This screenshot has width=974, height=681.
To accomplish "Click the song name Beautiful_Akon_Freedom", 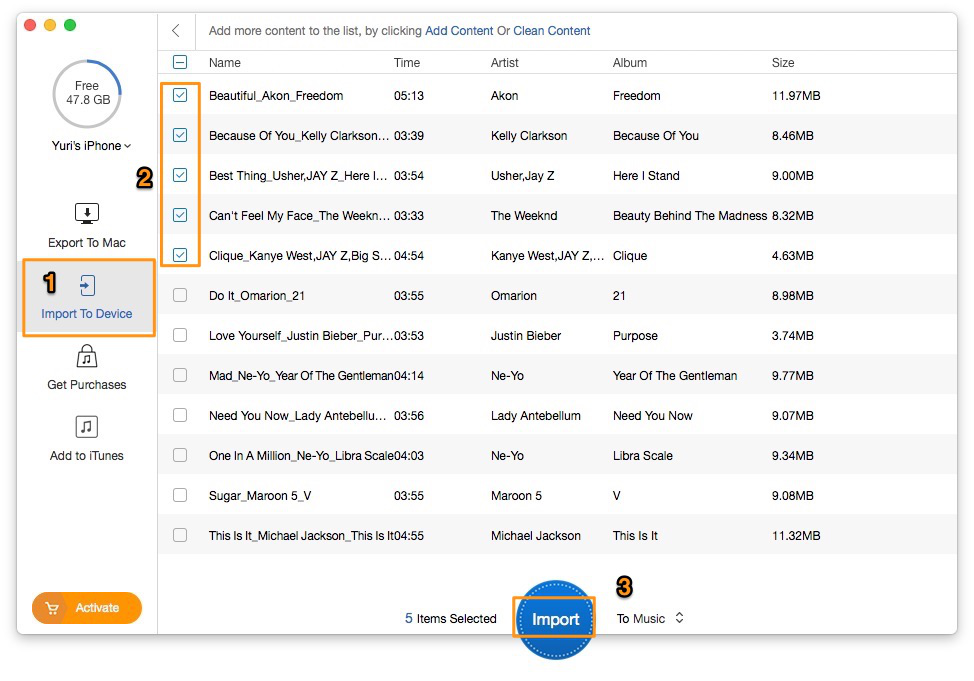I will 276,96.
